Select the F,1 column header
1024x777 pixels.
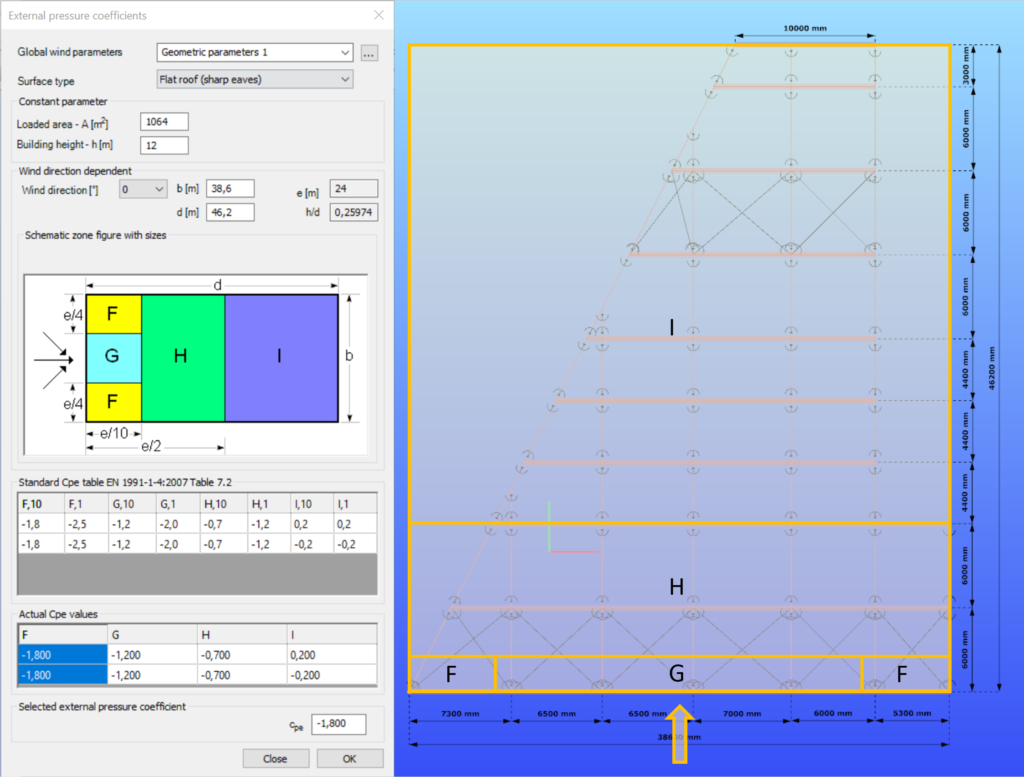pos(86,504)
